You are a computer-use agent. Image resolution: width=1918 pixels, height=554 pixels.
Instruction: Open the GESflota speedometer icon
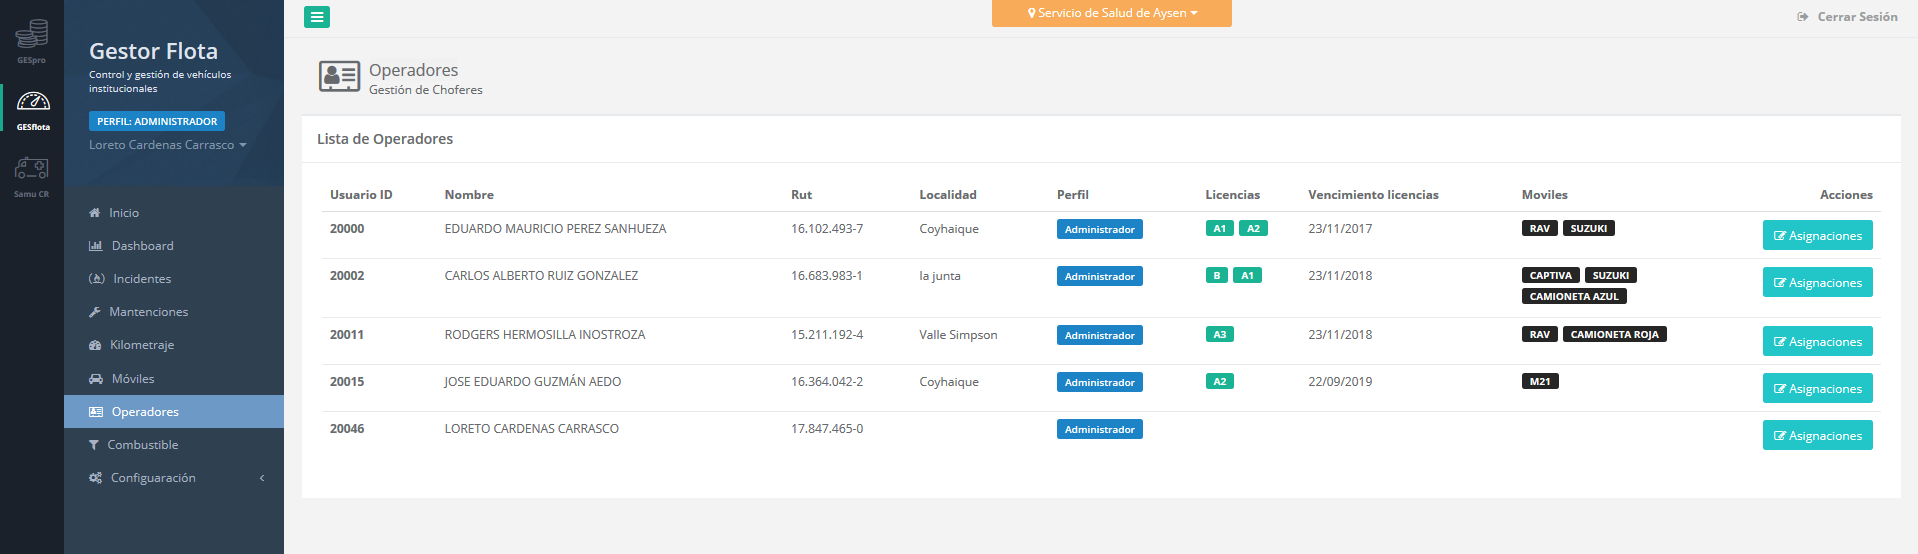pos(33,101)
